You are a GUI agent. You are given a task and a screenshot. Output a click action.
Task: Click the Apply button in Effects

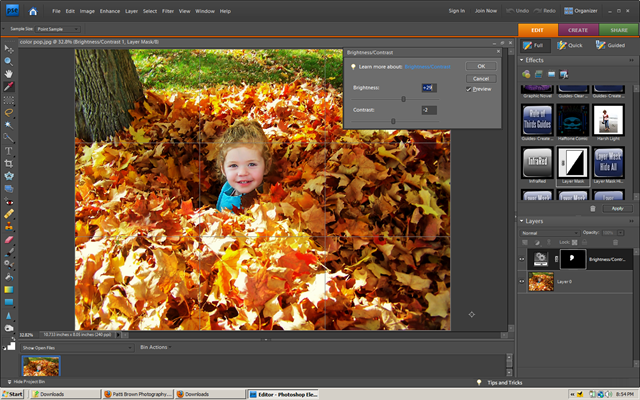(618, 209)
